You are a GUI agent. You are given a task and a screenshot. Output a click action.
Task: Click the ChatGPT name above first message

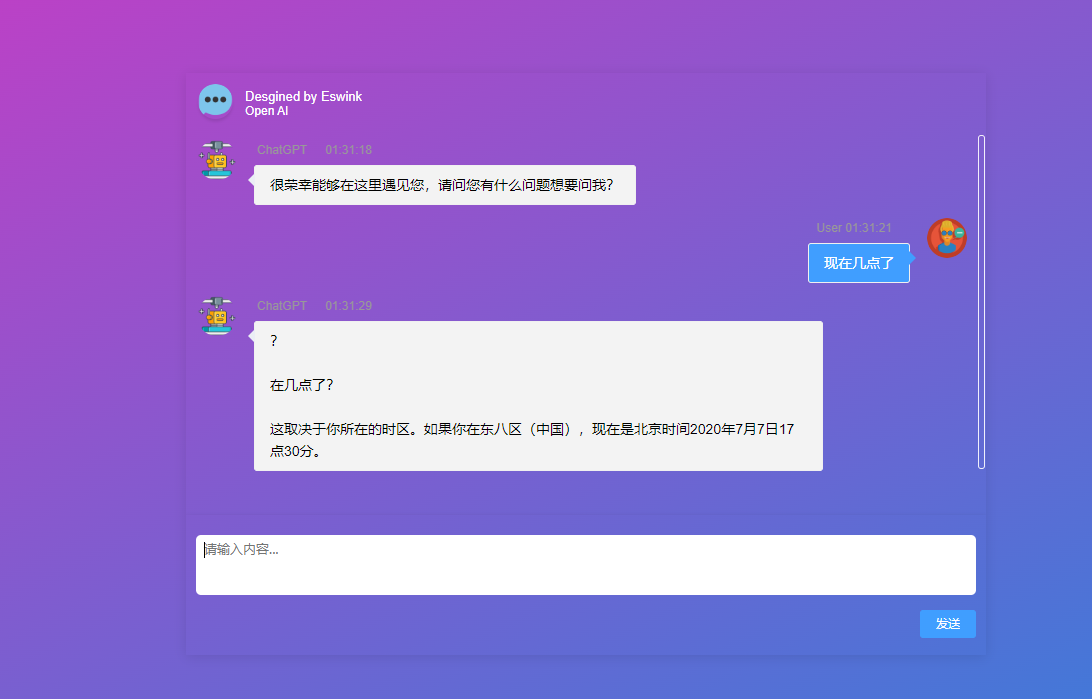click(x=282, y=150)
